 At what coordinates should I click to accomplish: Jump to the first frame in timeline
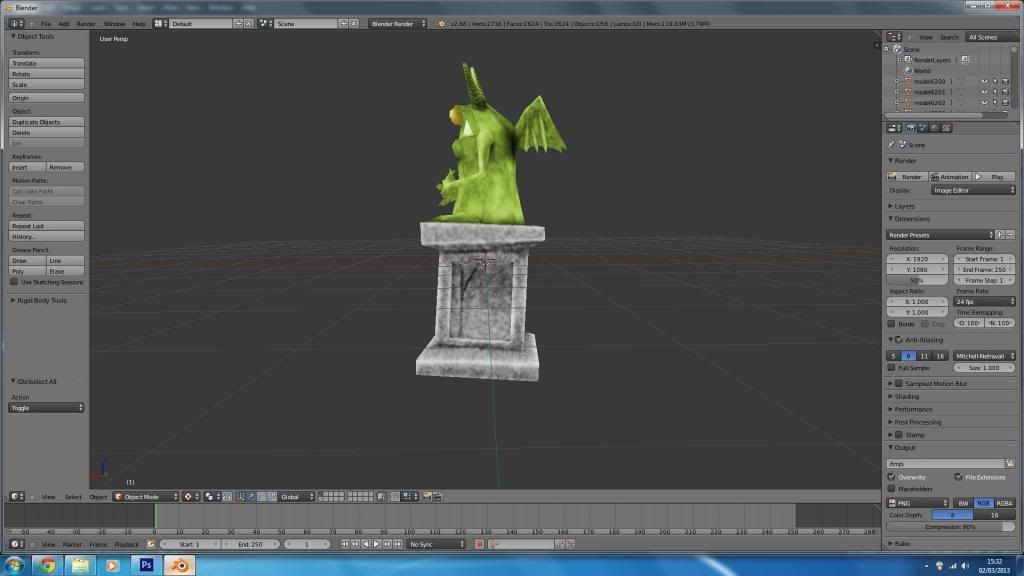344,544
